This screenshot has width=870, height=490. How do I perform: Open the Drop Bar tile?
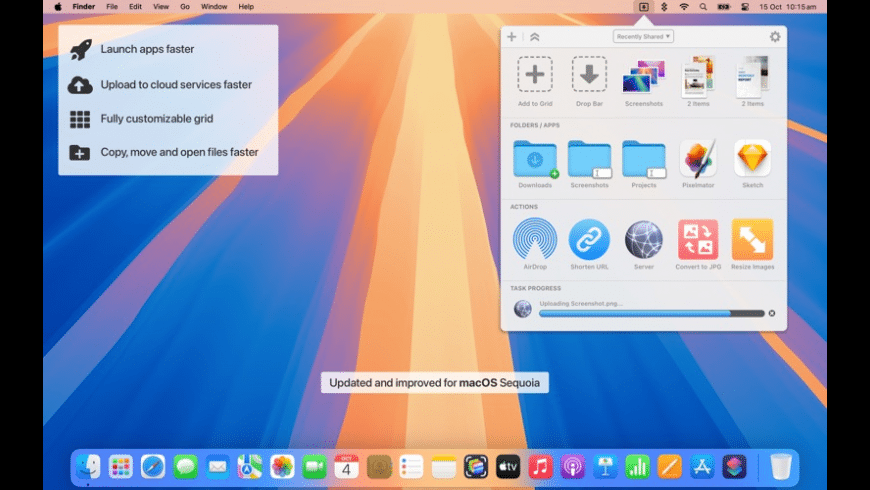(x=589, y=74)
